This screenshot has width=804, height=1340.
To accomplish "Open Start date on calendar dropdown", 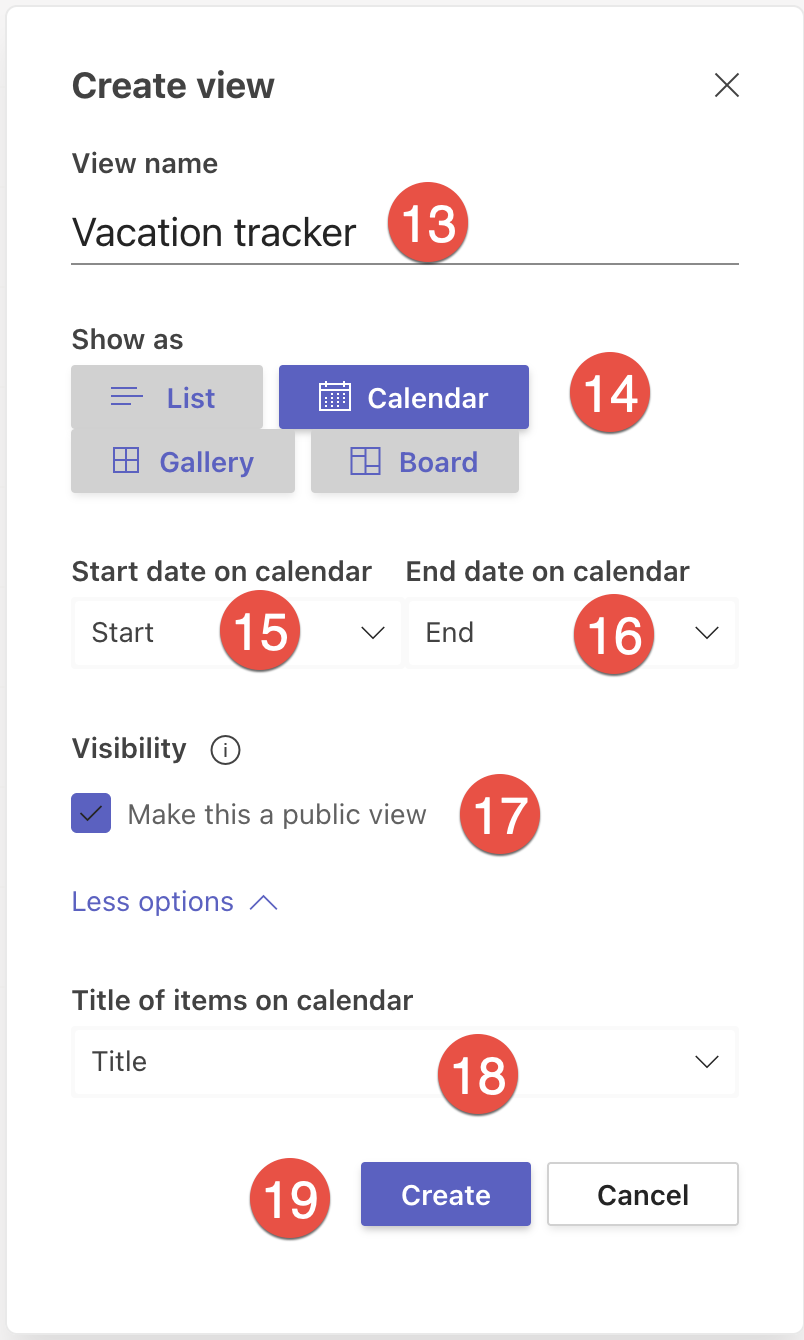I will [238, 633].
